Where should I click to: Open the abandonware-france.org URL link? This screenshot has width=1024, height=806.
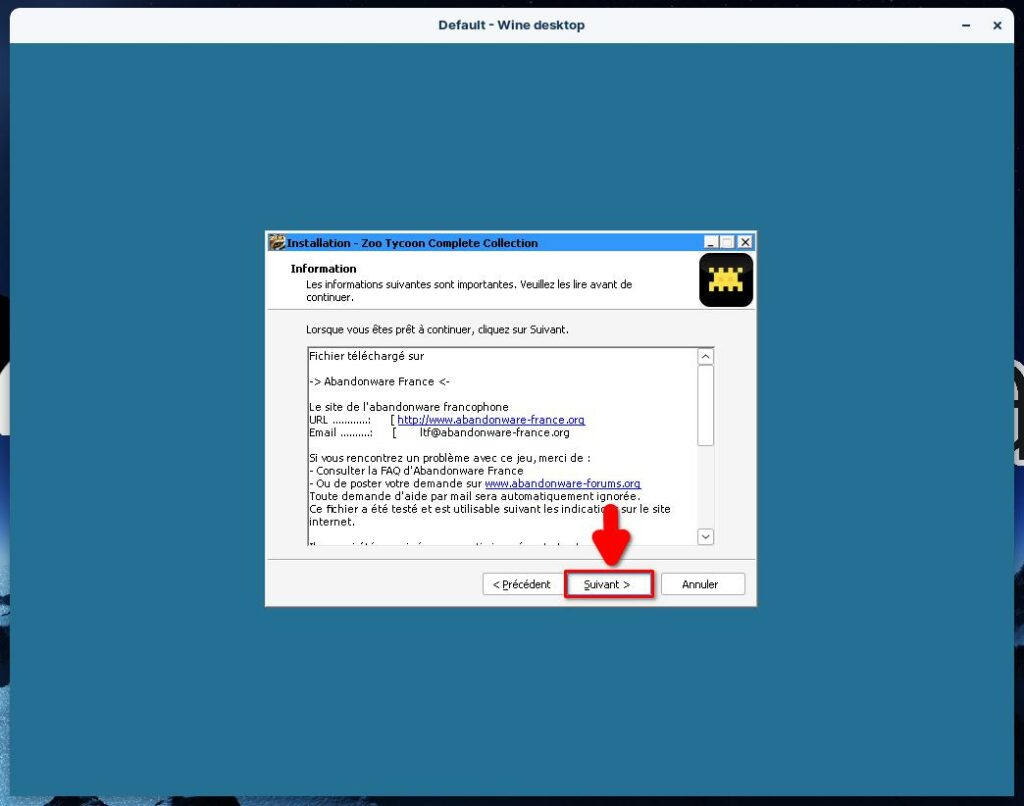pos(490,420)
